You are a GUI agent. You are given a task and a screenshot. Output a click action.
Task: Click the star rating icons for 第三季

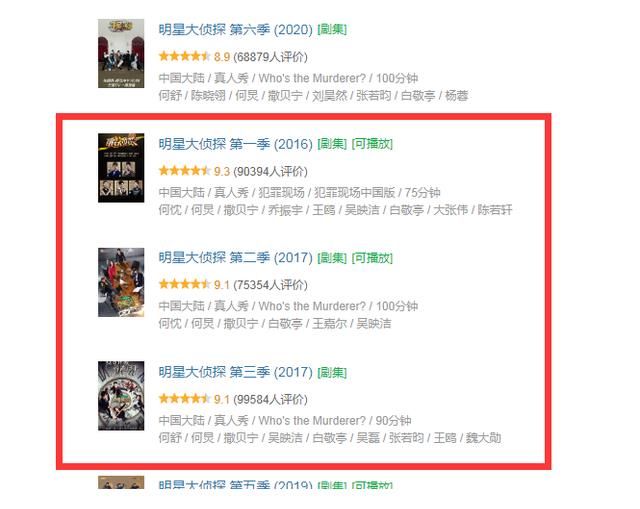click(x=184, y=398)
